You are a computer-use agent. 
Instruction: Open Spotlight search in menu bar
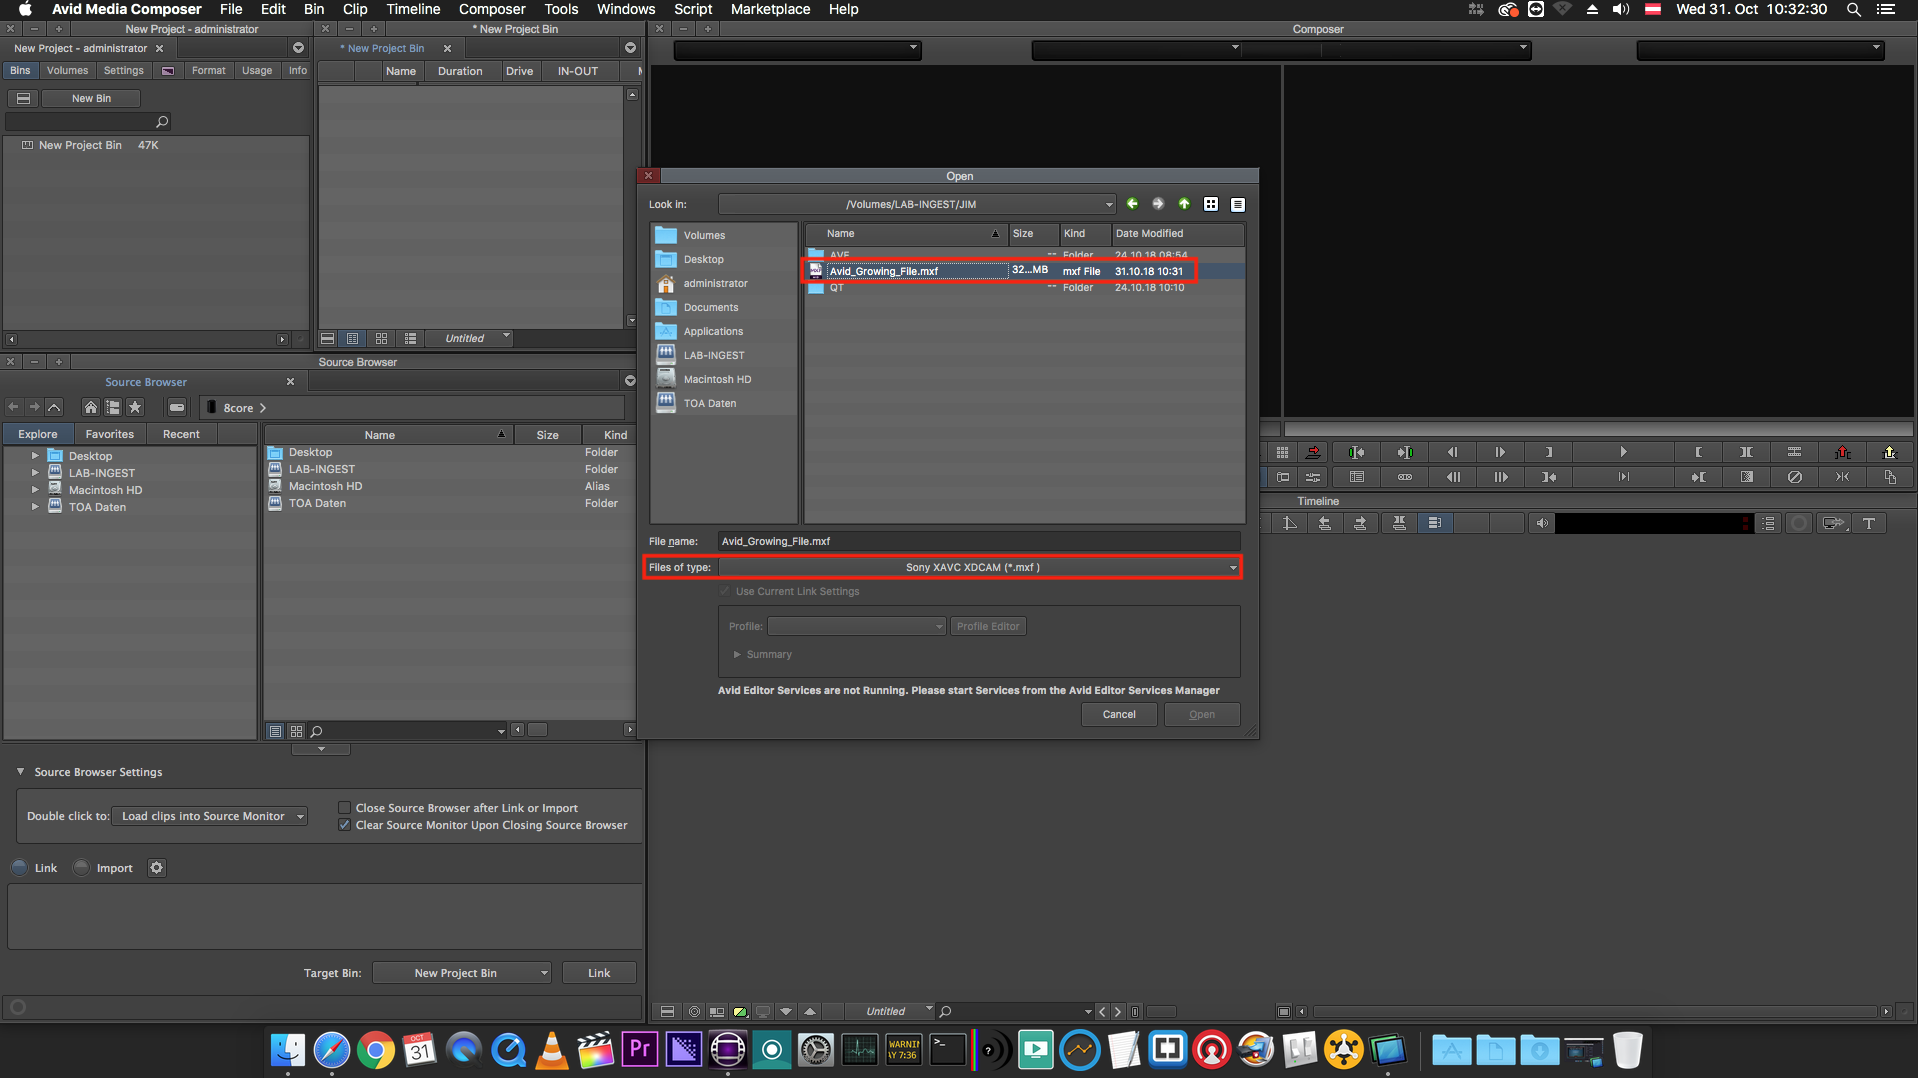[x=1853, y=9]
